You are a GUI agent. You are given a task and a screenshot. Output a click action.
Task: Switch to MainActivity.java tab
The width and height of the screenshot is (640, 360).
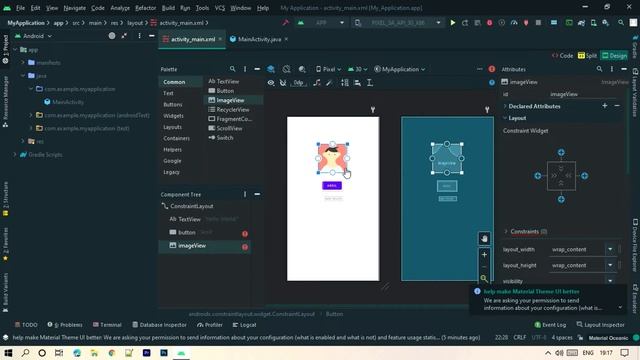tap(259, 39)
